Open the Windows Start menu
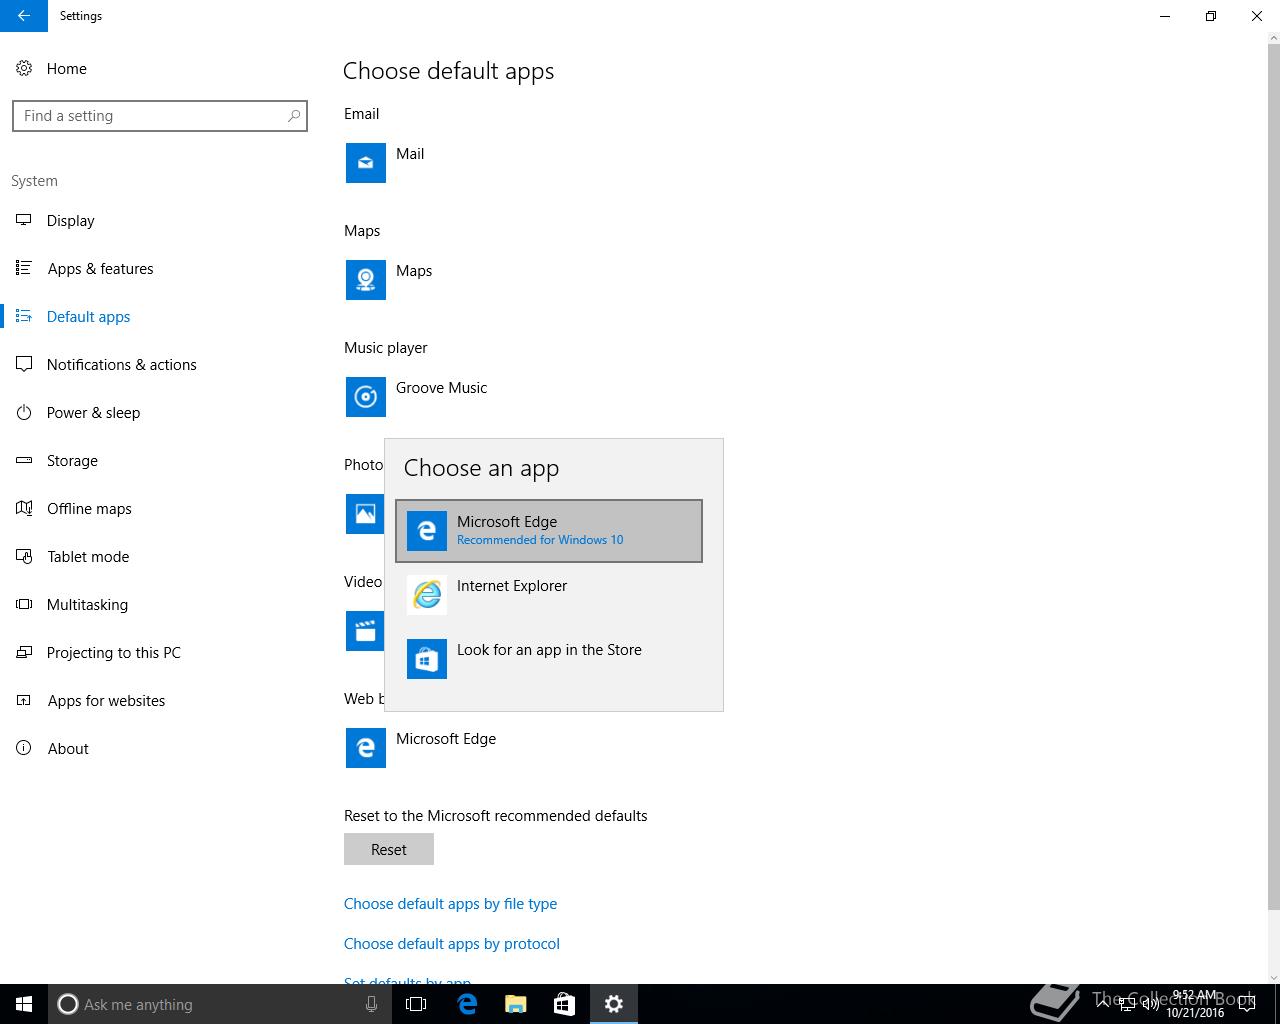Screen dimensions: 1280x1024 [x=24, y=1004]
